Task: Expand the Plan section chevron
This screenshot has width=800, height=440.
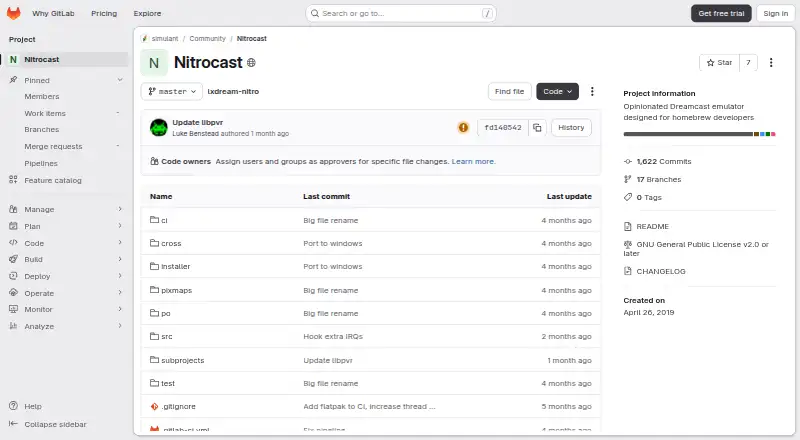Action: 120,226
